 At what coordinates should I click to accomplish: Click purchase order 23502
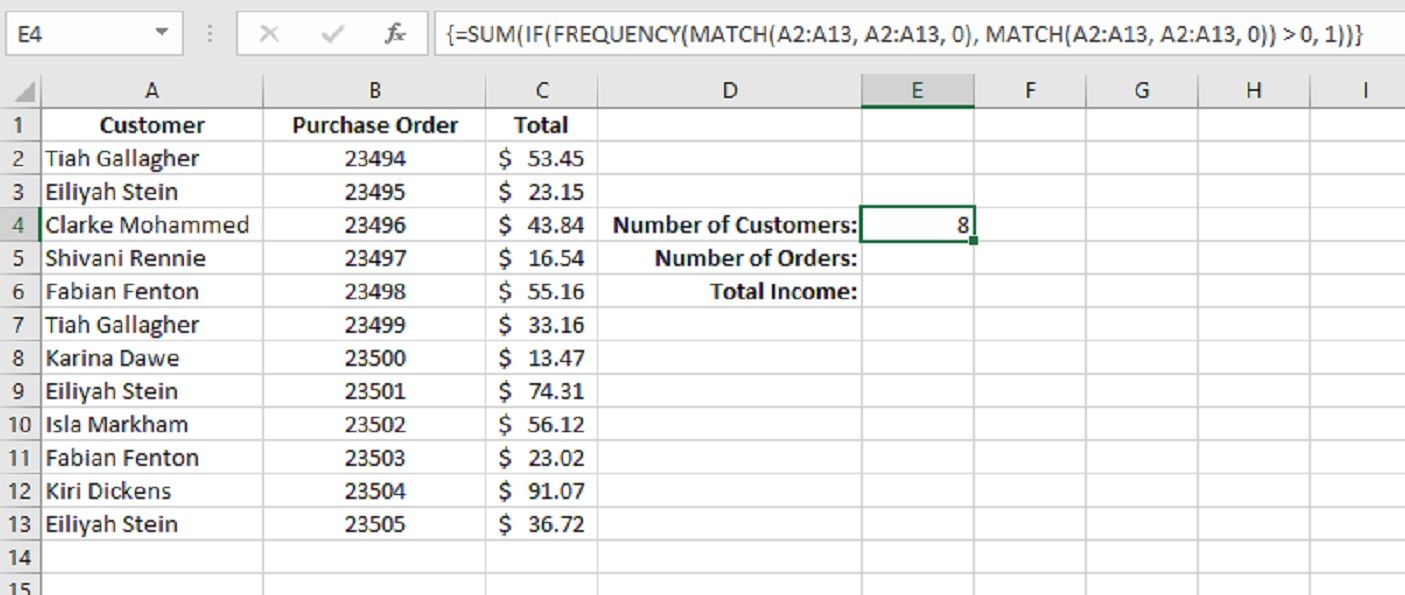point(375,424)
